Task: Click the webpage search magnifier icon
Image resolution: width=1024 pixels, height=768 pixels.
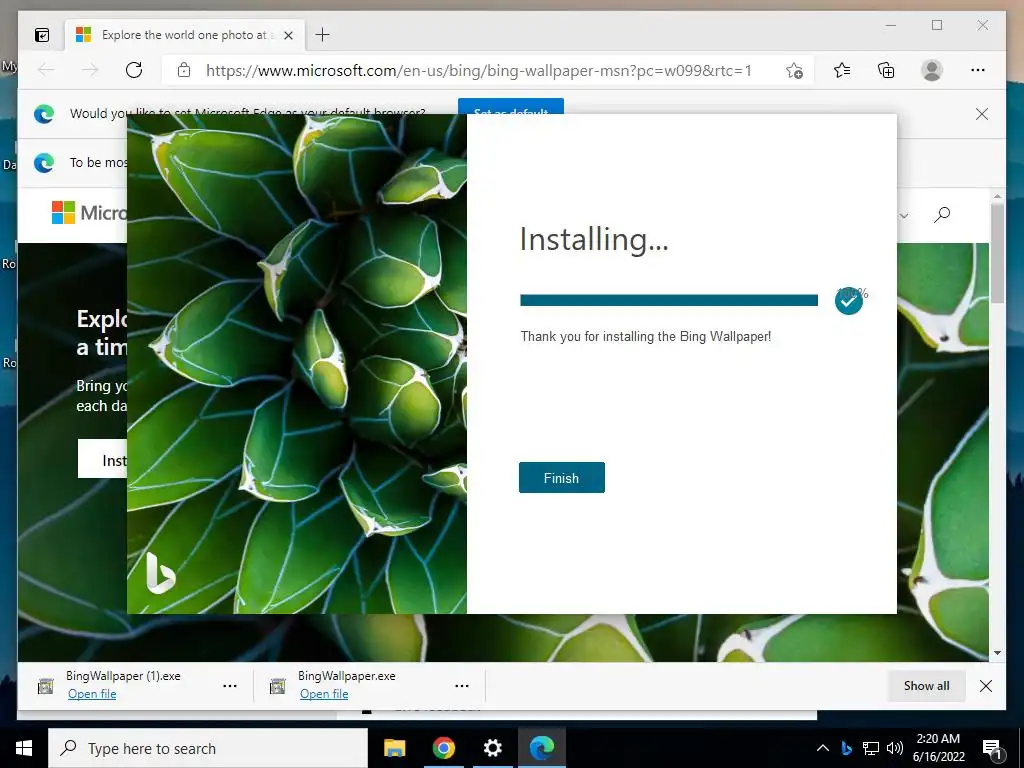Action: (942, 214)
